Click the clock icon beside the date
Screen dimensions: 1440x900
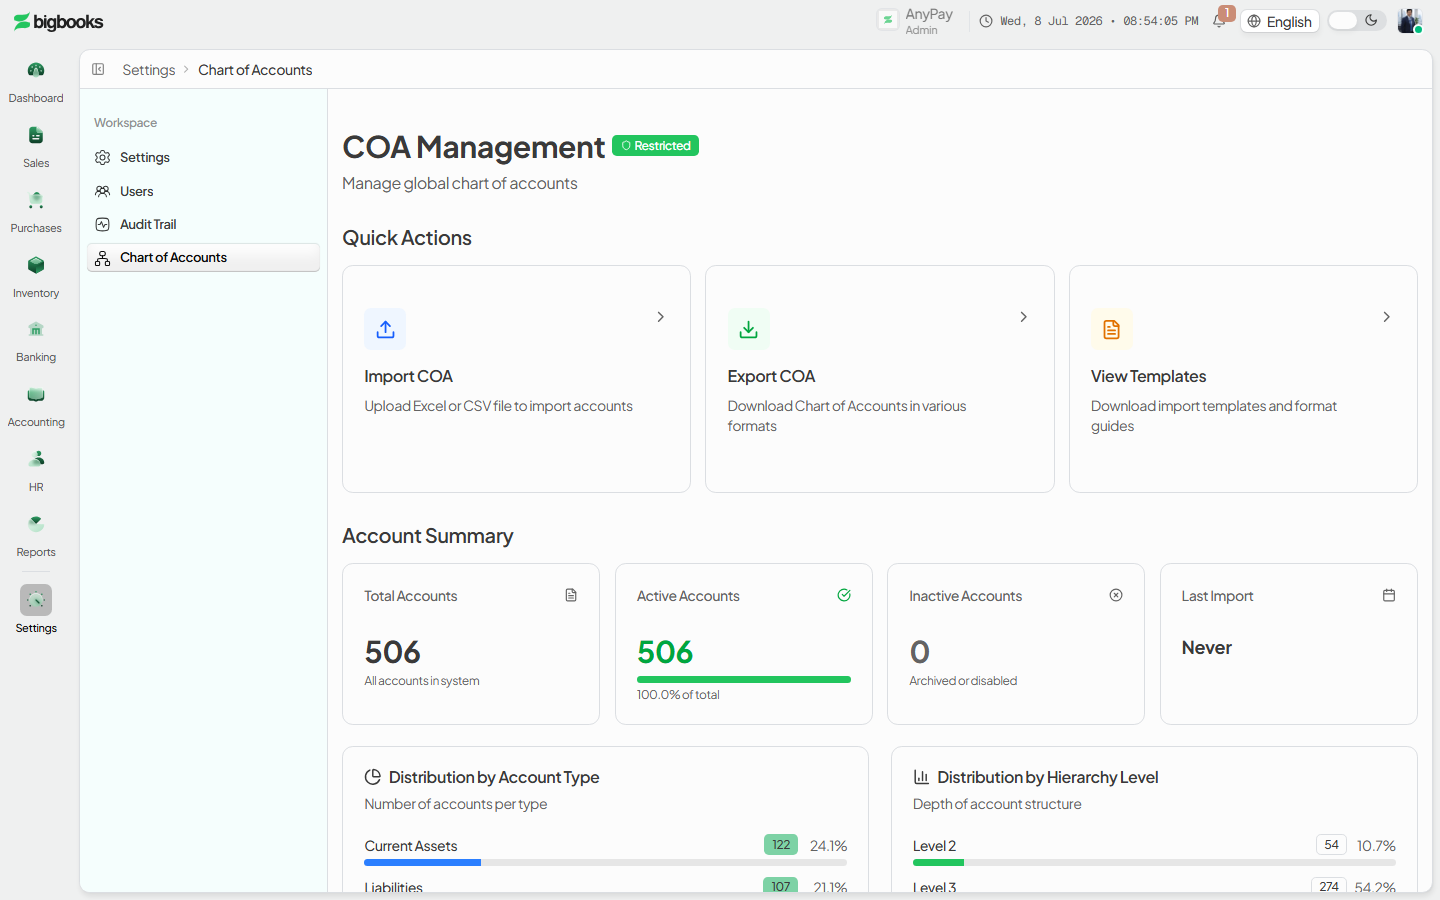pyautogui.click(x=986, y=21)
